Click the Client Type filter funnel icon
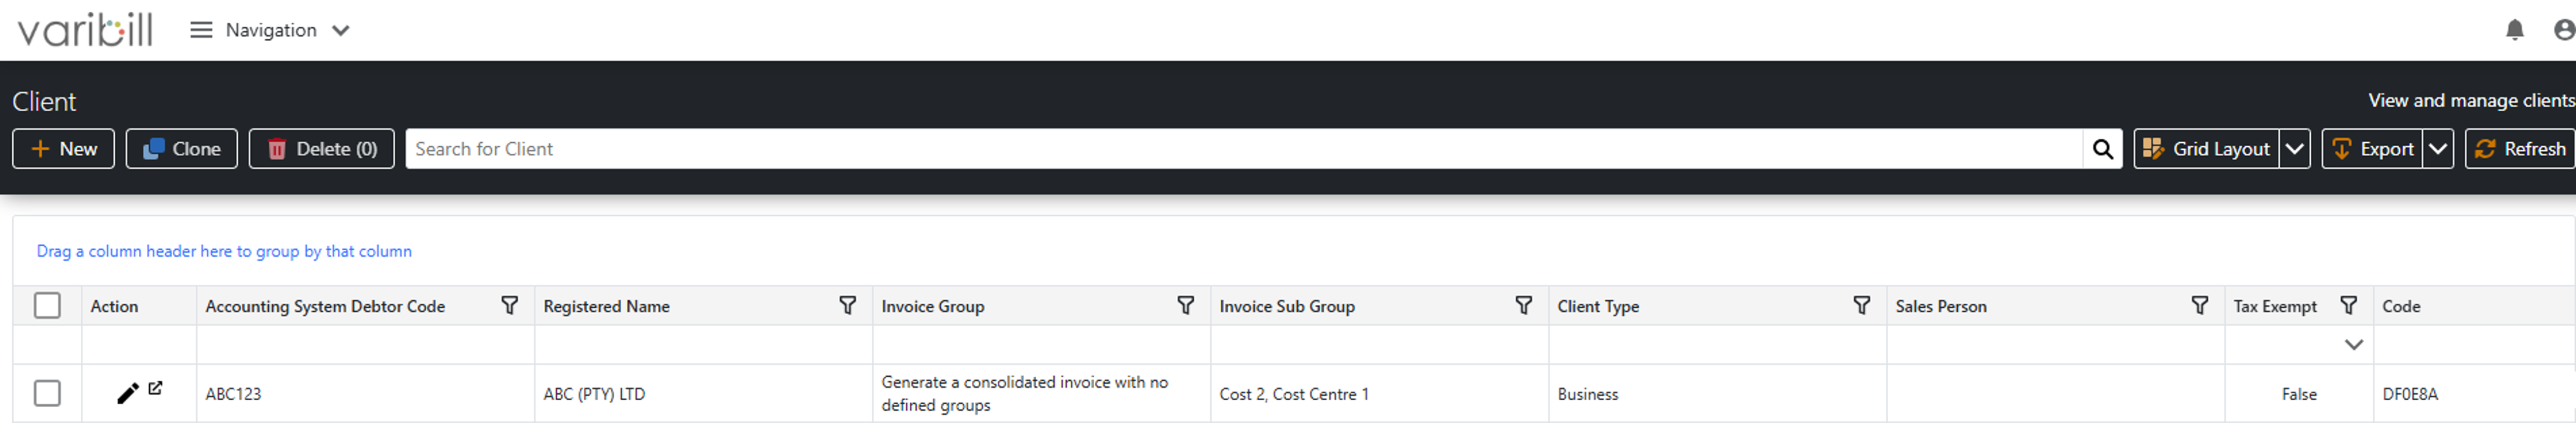This screenshot has height=423, width=2576. point(1861,305)
